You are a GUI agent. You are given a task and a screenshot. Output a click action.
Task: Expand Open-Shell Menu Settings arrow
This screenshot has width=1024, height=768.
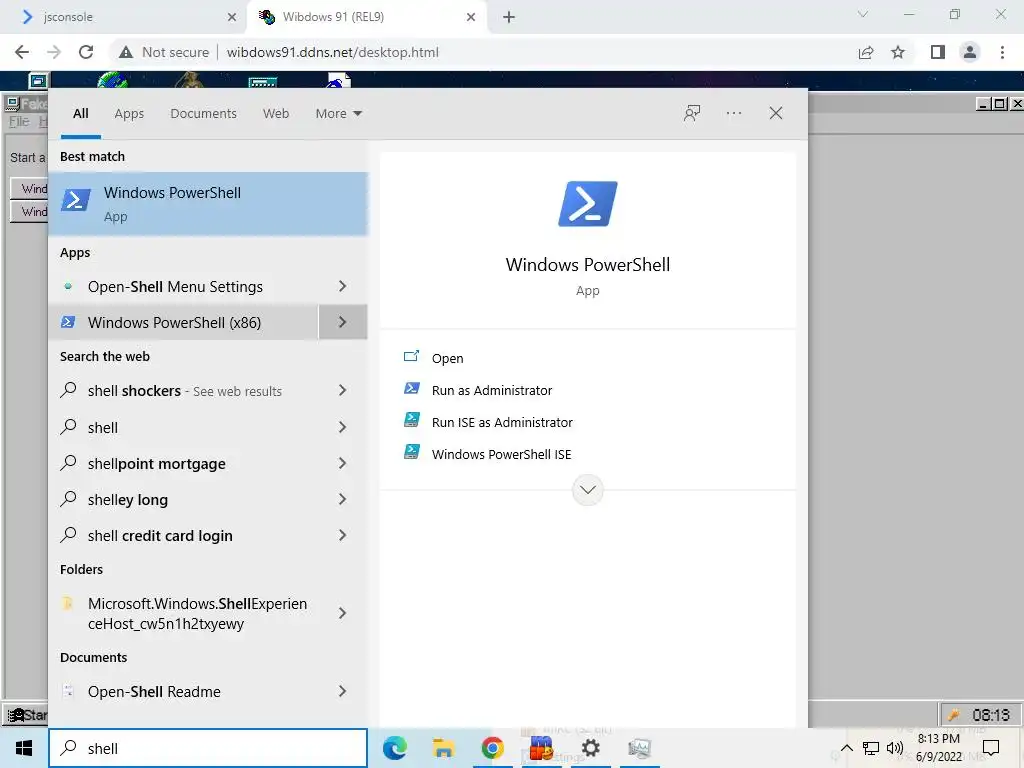point(342,286)
